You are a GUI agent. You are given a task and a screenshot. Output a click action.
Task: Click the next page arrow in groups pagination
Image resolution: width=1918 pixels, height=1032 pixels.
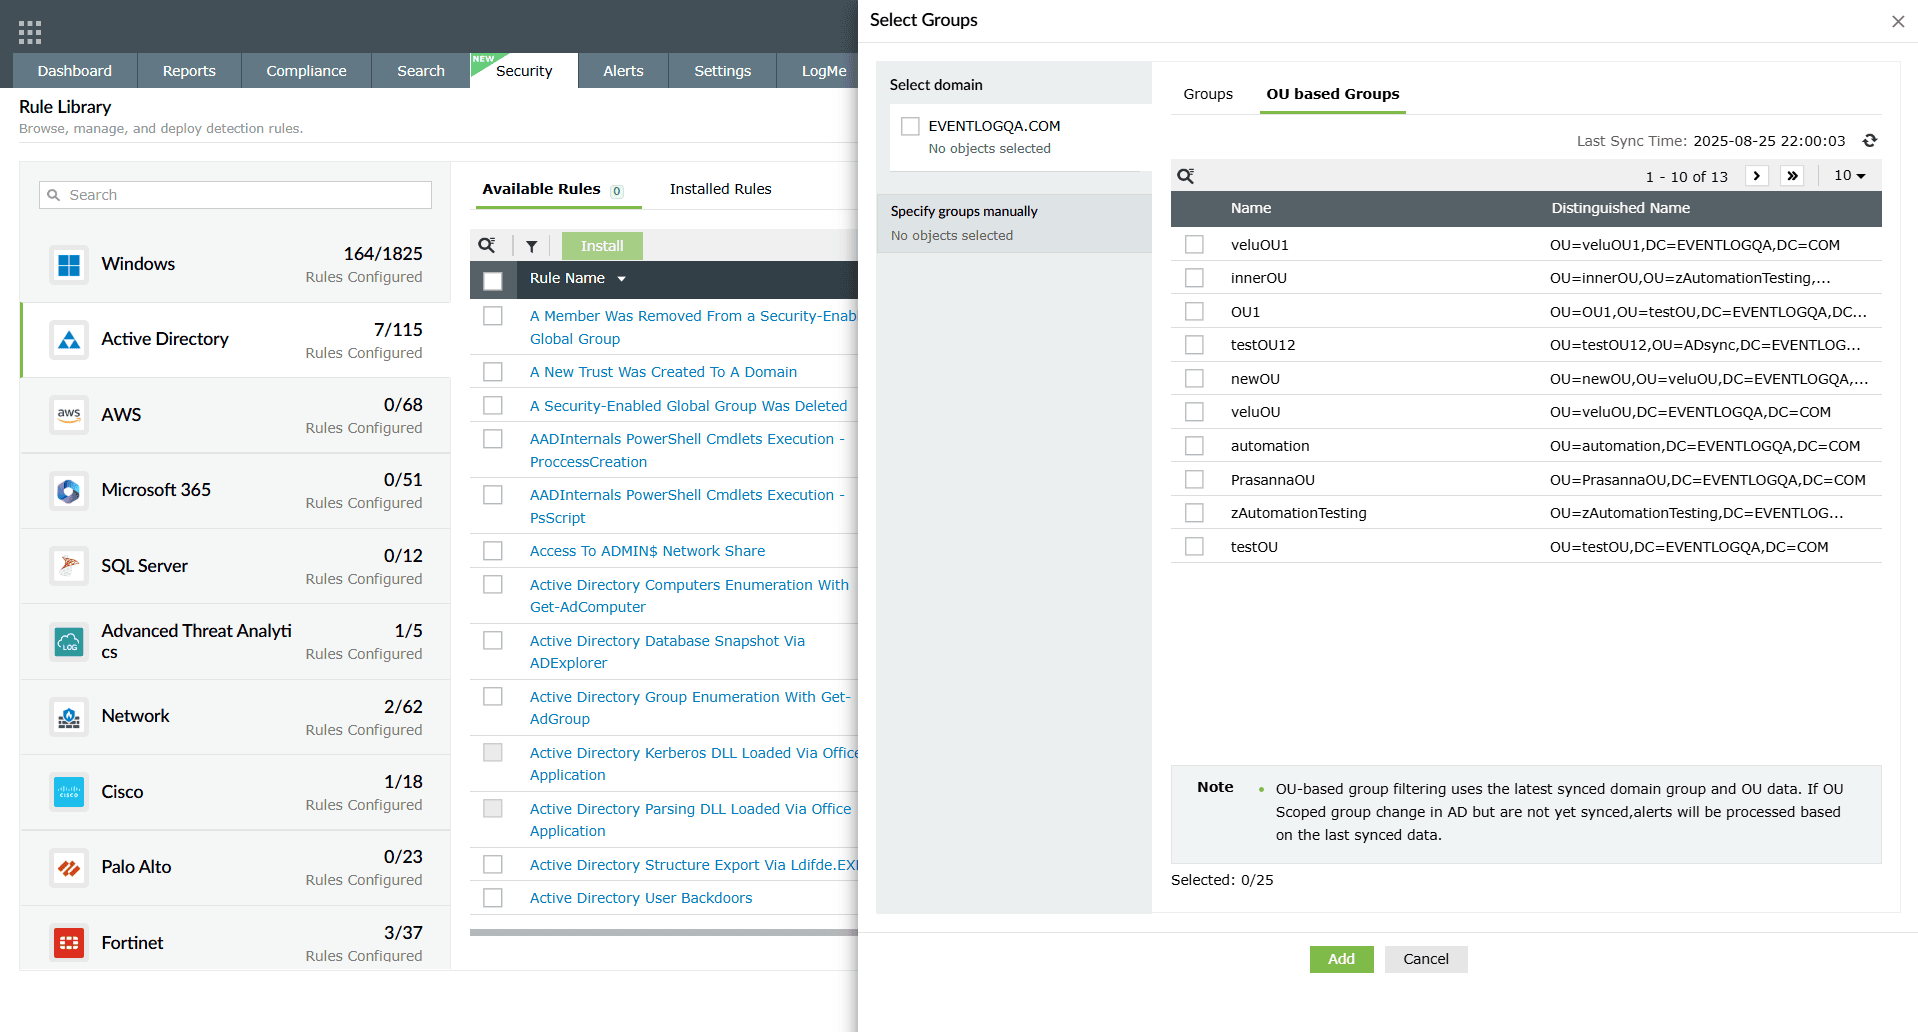(x=1757, y=175)
